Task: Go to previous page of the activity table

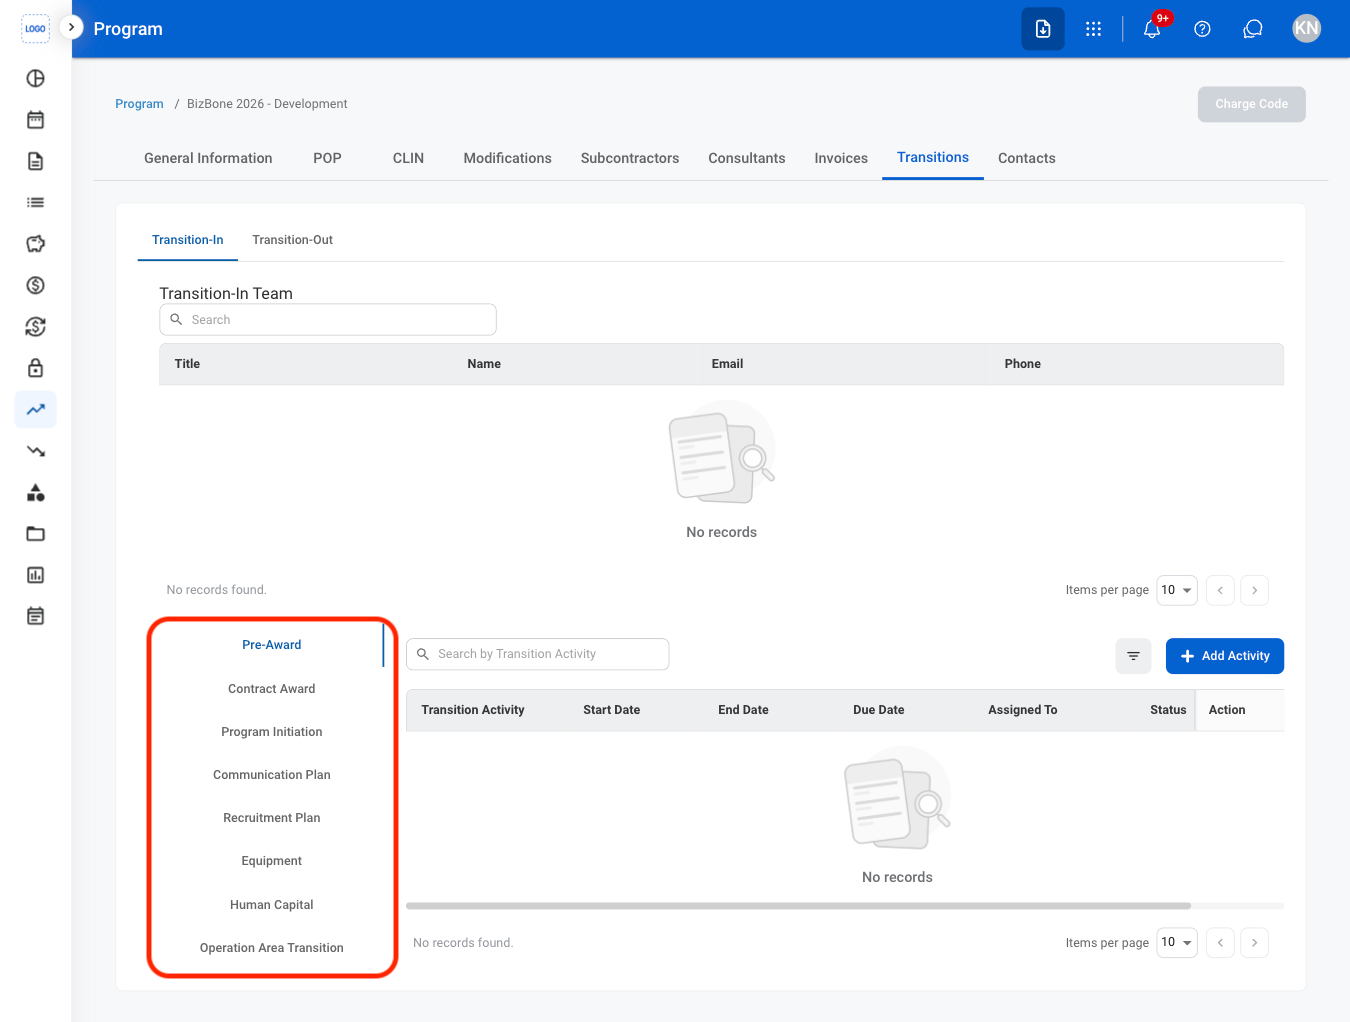Action: 1220,942
